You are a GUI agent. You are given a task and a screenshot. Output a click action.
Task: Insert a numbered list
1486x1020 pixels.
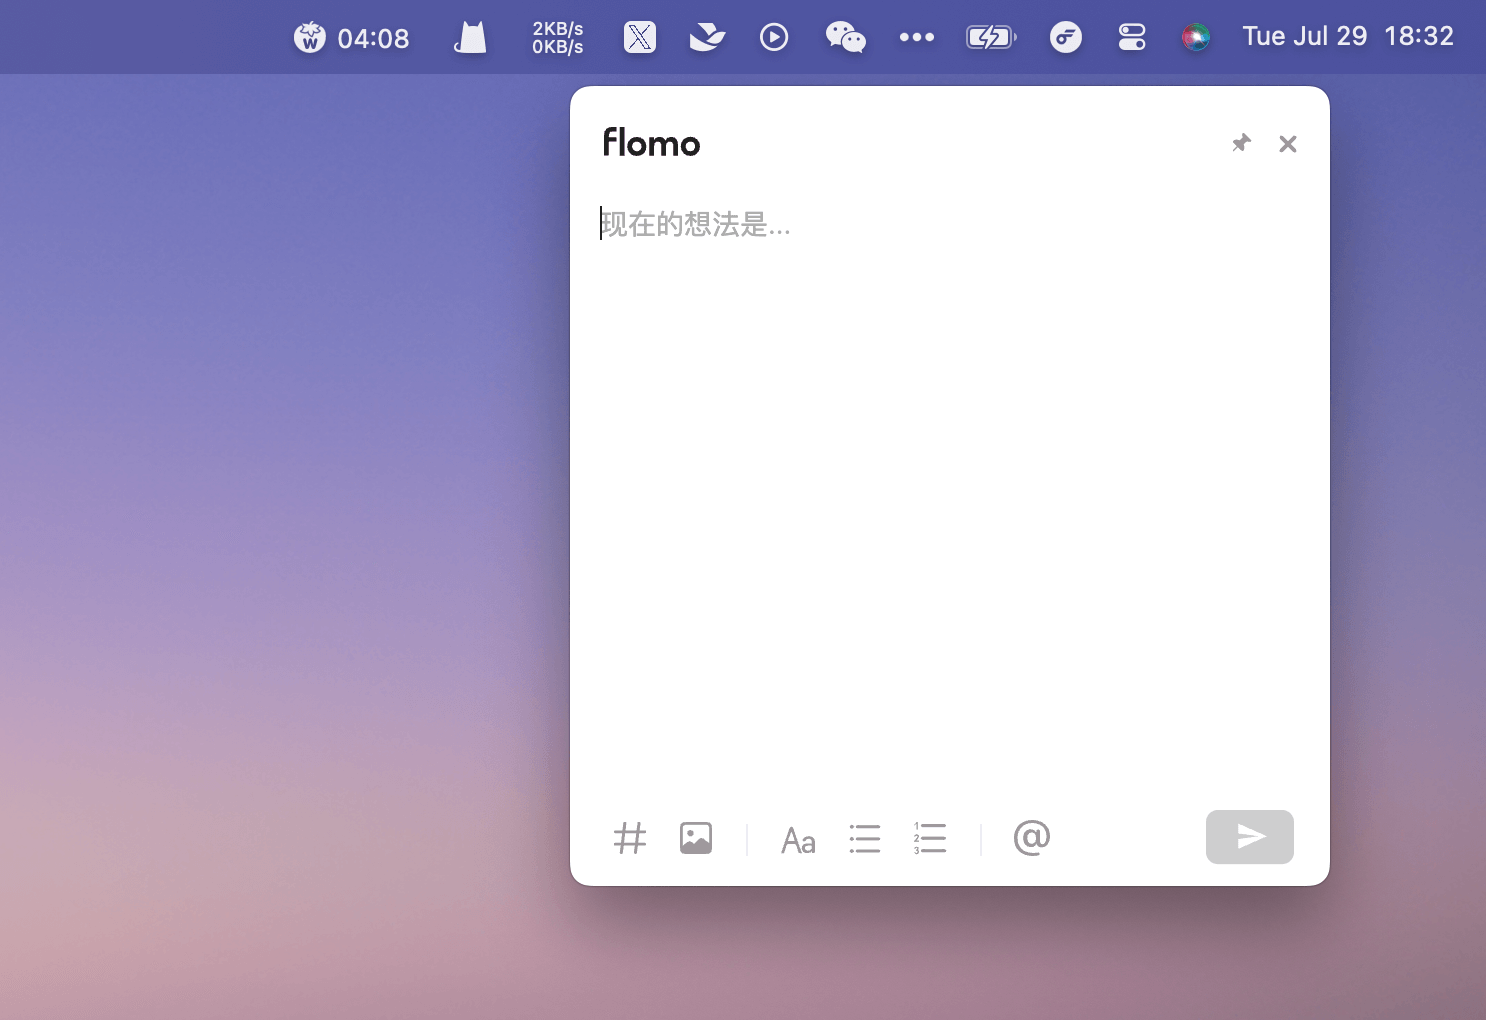click(930, 838)
